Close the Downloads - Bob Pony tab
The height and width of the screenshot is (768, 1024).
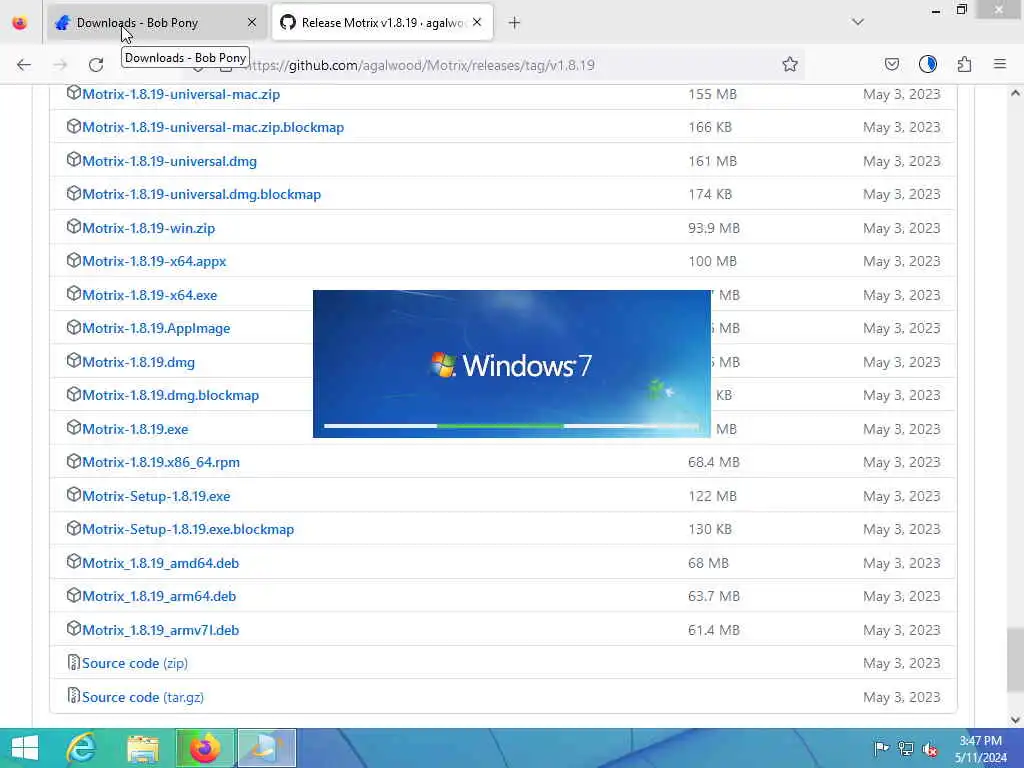(252, 23)
